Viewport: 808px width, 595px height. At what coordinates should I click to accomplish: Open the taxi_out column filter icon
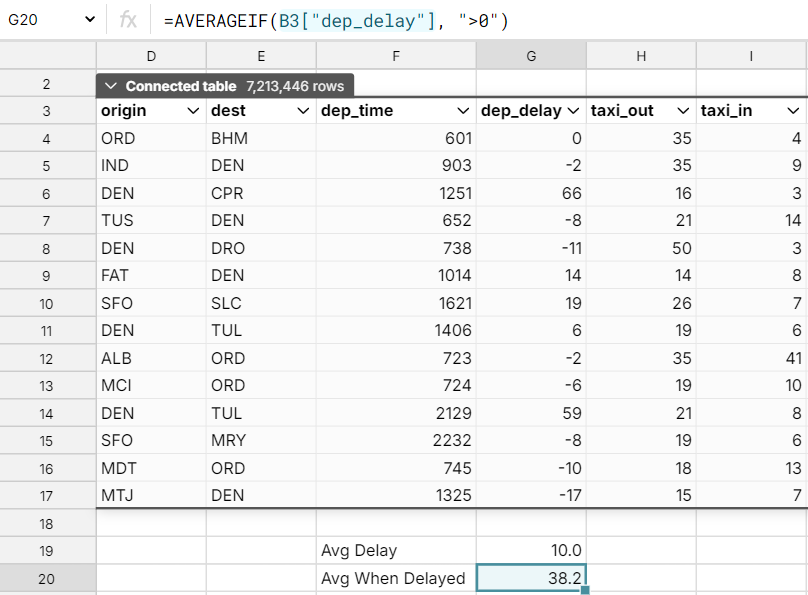682,111
